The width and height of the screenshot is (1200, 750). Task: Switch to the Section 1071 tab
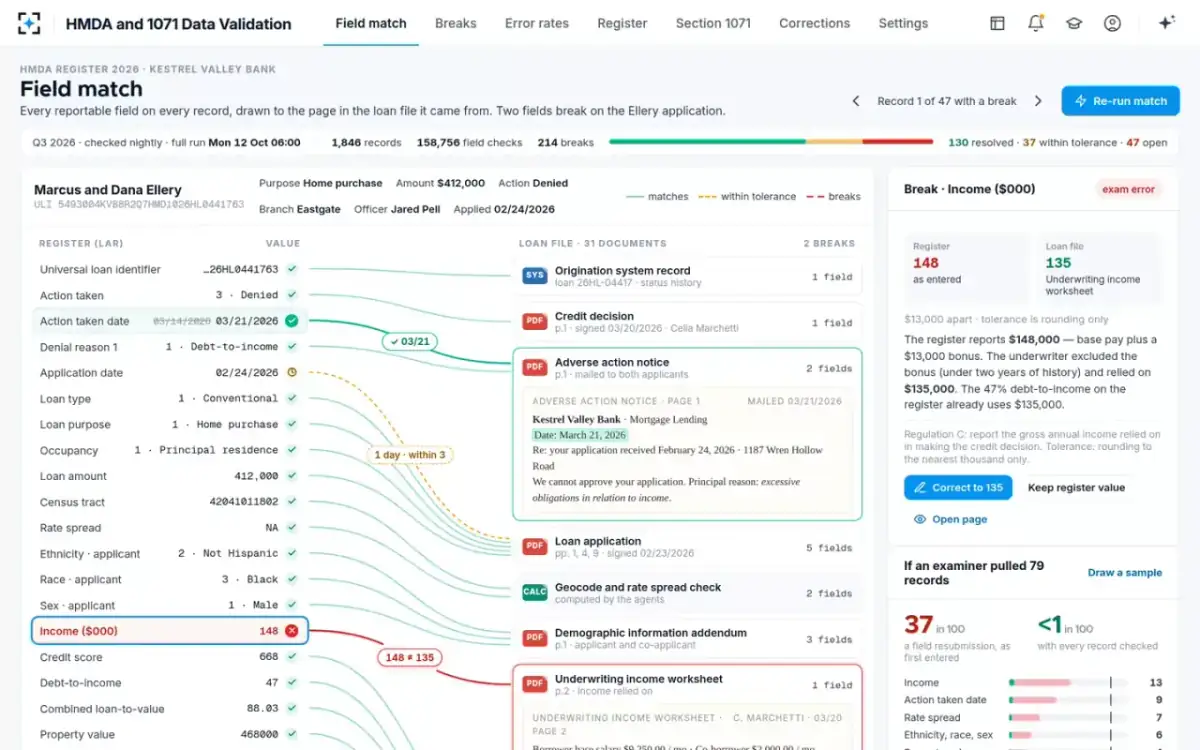713,23
